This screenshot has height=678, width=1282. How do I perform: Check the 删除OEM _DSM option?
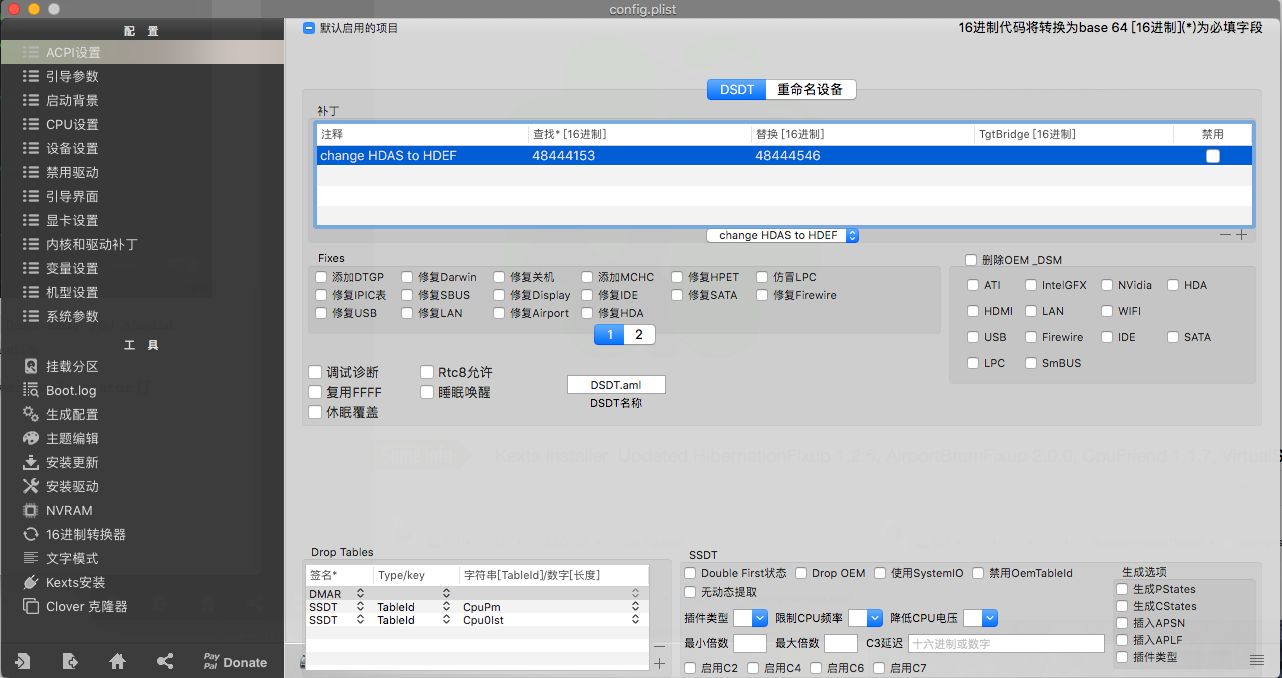coord(970,260)
